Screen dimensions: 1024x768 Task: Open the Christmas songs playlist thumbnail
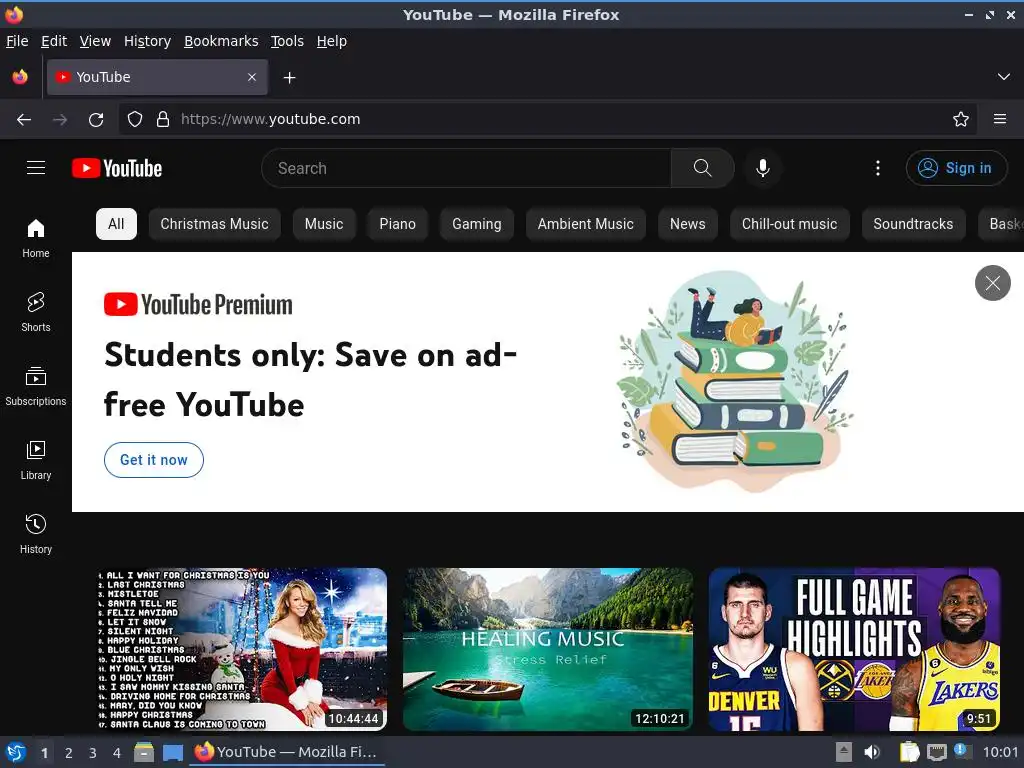[x=242, y=649]
